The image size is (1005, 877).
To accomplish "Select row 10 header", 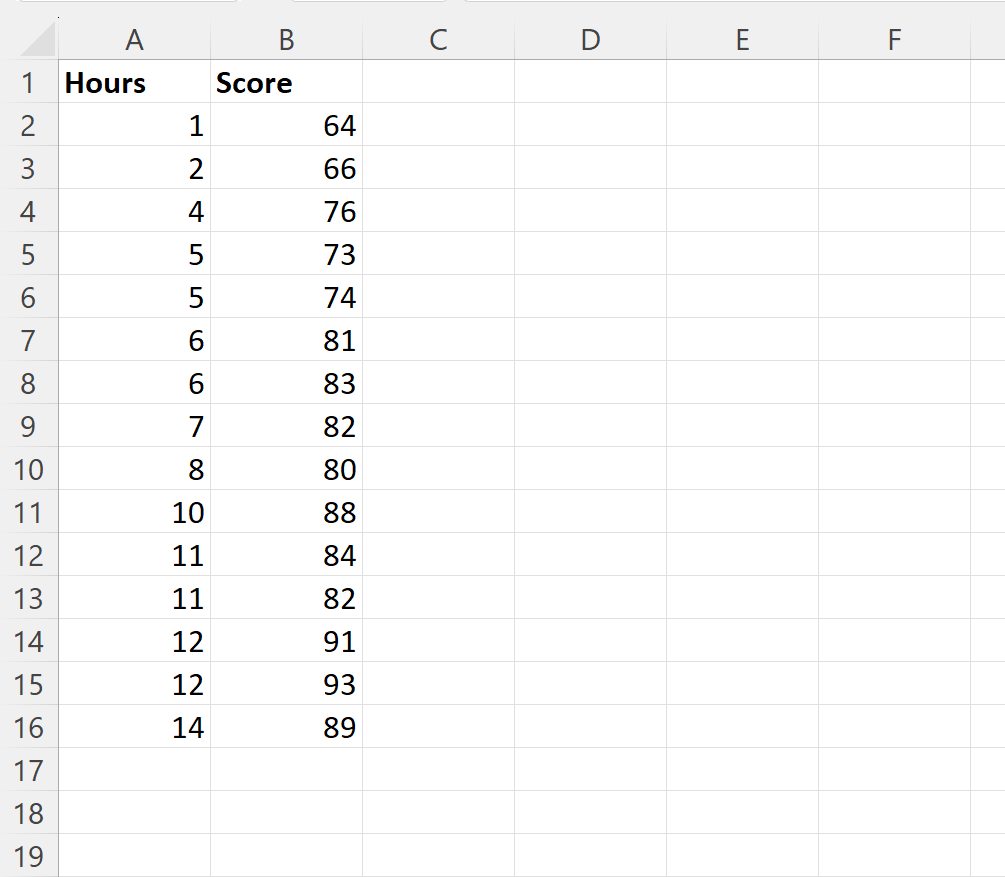I will (29, 469).
